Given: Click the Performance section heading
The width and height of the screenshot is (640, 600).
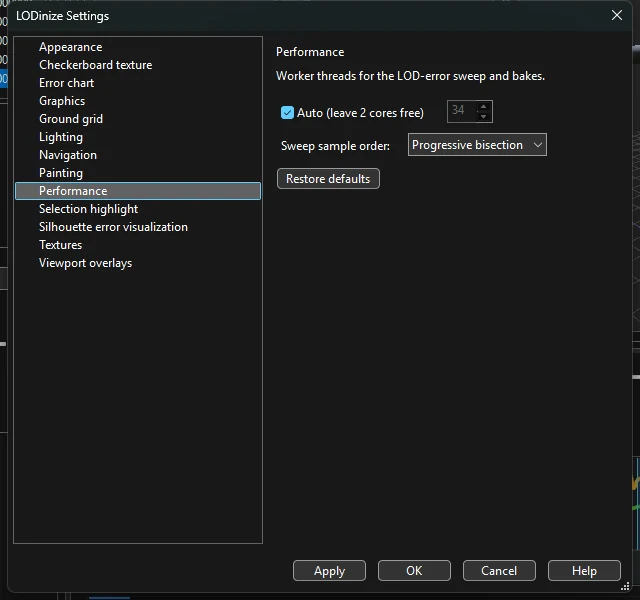Looking at the screenshot, I should [310, 52].
